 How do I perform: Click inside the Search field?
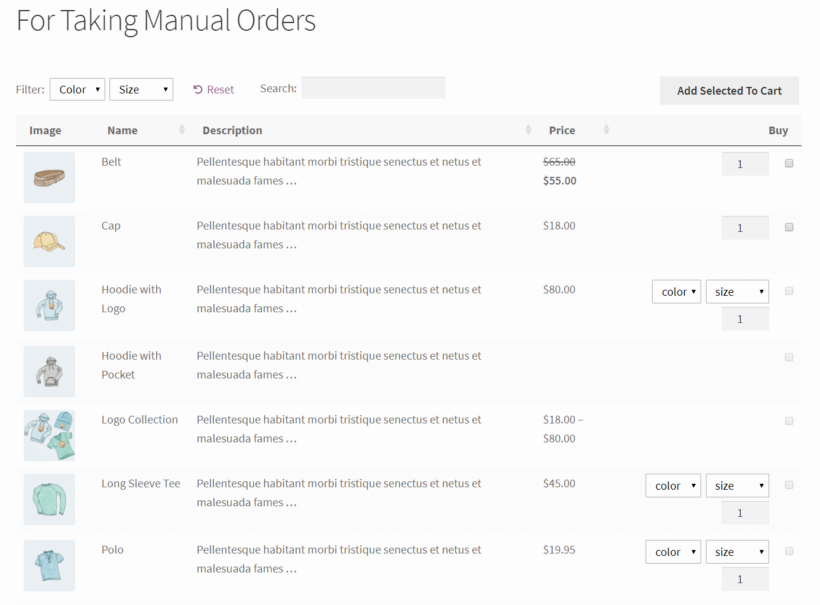click(x=373, y=87)
